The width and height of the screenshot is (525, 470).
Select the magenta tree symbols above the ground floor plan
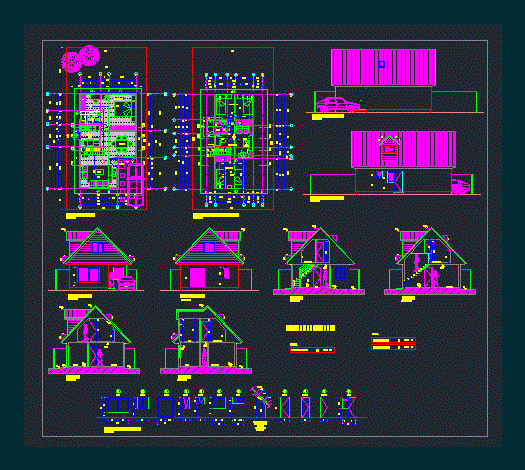80,59
